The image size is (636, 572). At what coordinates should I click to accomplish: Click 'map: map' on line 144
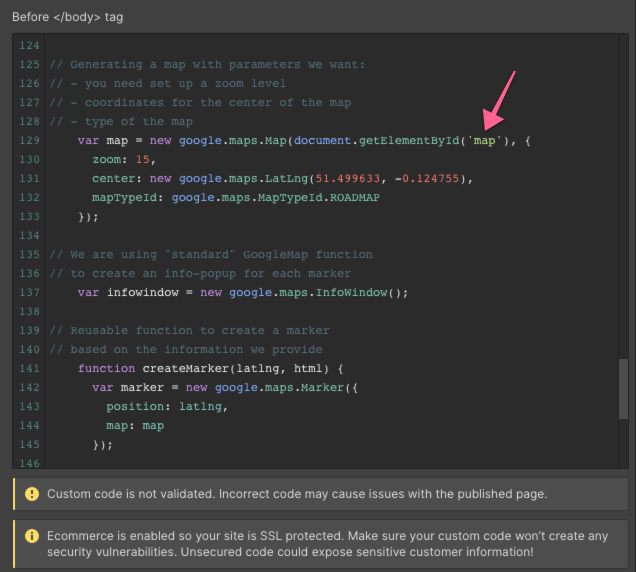[x=135, y=426]
